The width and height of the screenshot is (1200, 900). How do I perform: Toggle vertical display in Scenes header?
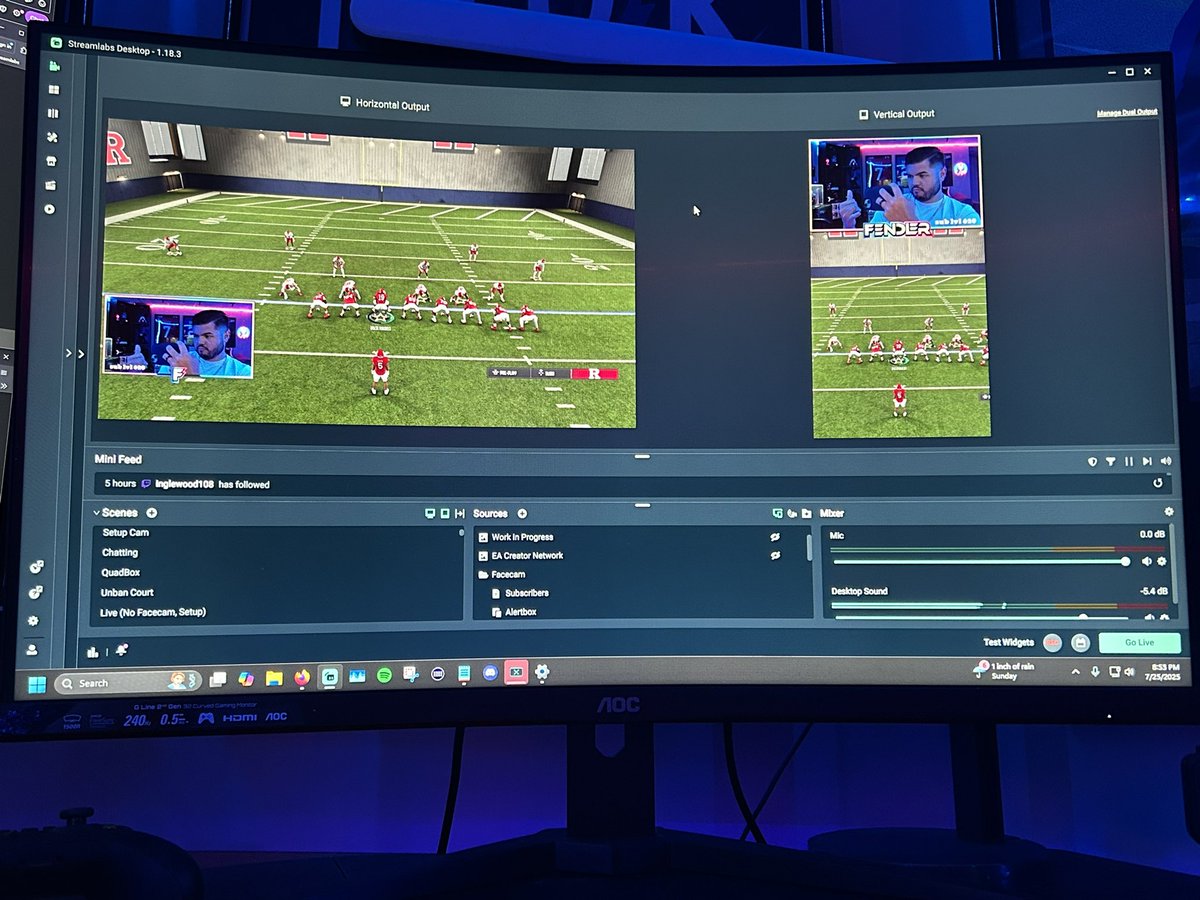coord(445,513)
